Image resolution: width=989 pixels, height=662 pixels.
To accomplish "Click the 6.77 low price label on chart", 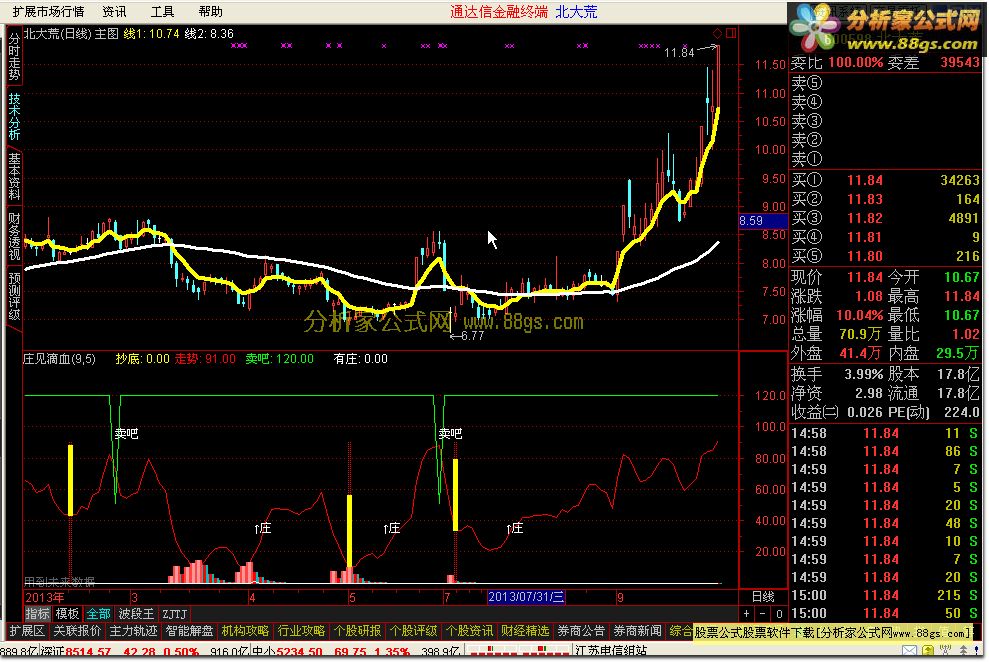I will click(x=472, y=335).
